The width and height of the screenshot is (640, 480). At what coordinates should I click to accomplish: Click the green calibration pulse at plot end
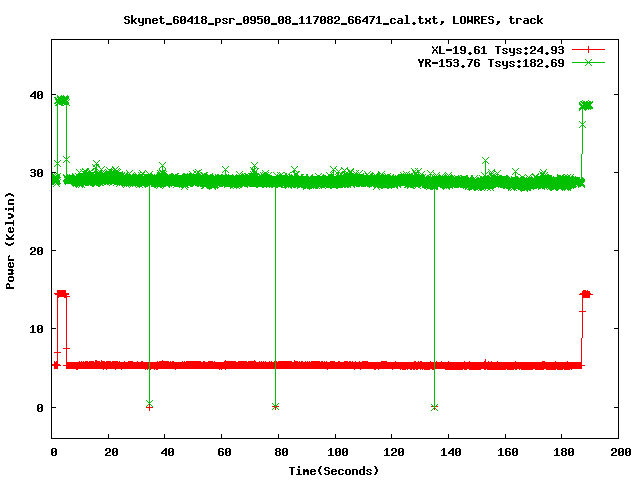586,106
